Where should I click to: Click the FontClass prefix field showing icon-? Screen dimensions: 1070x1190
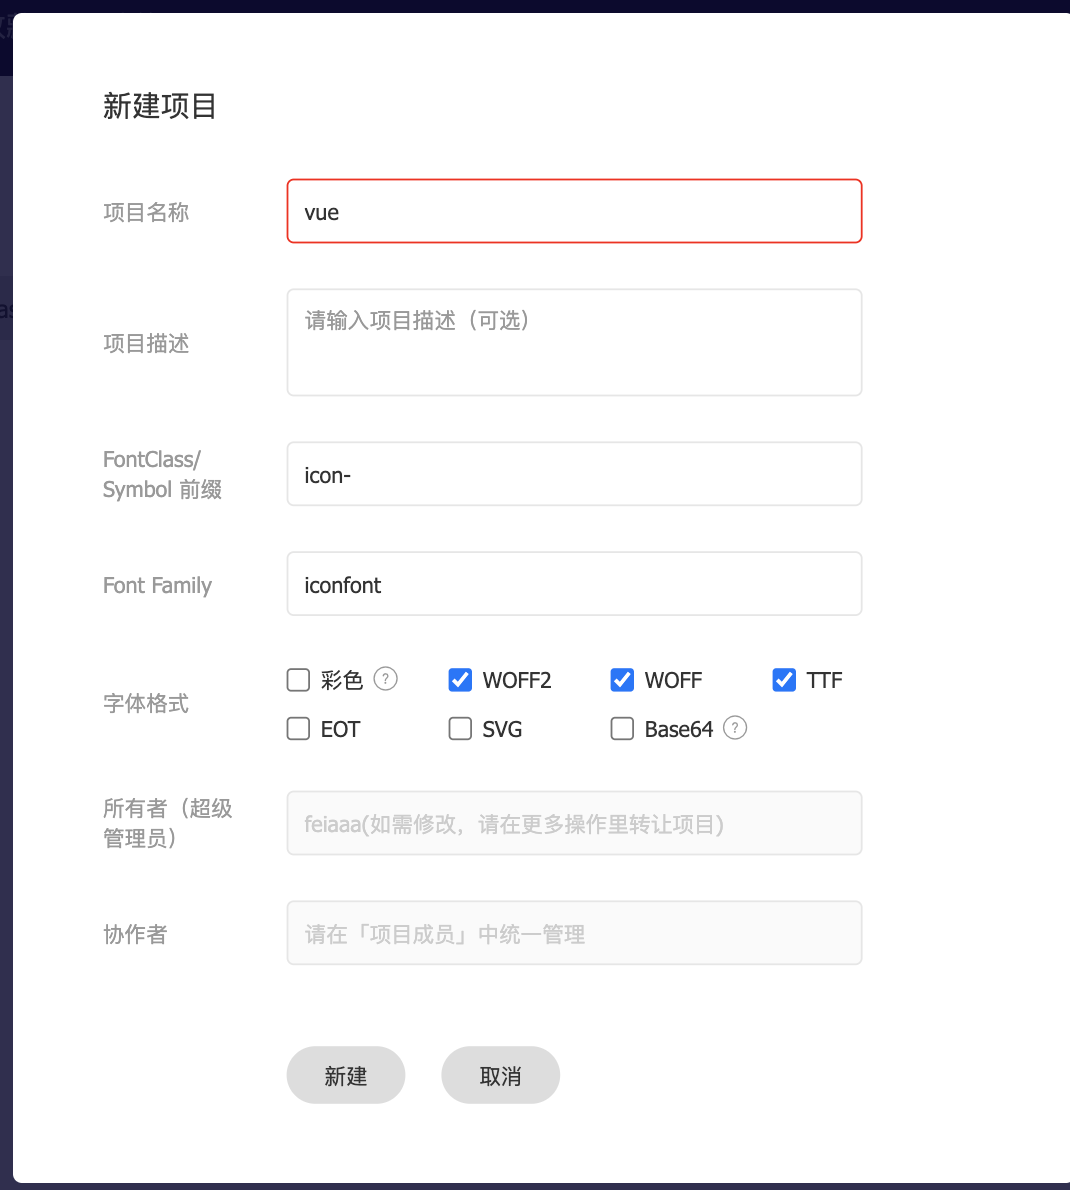point(574,473)
